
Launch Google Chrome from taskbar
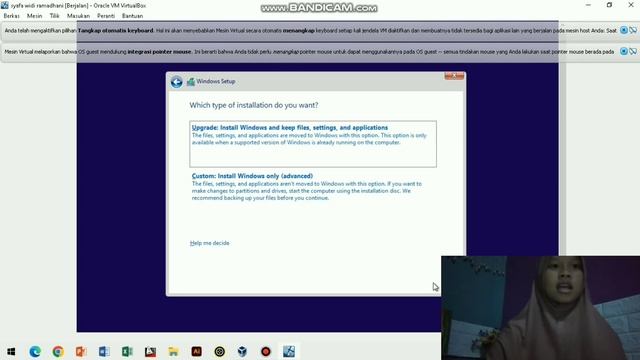tap(58, 351)
